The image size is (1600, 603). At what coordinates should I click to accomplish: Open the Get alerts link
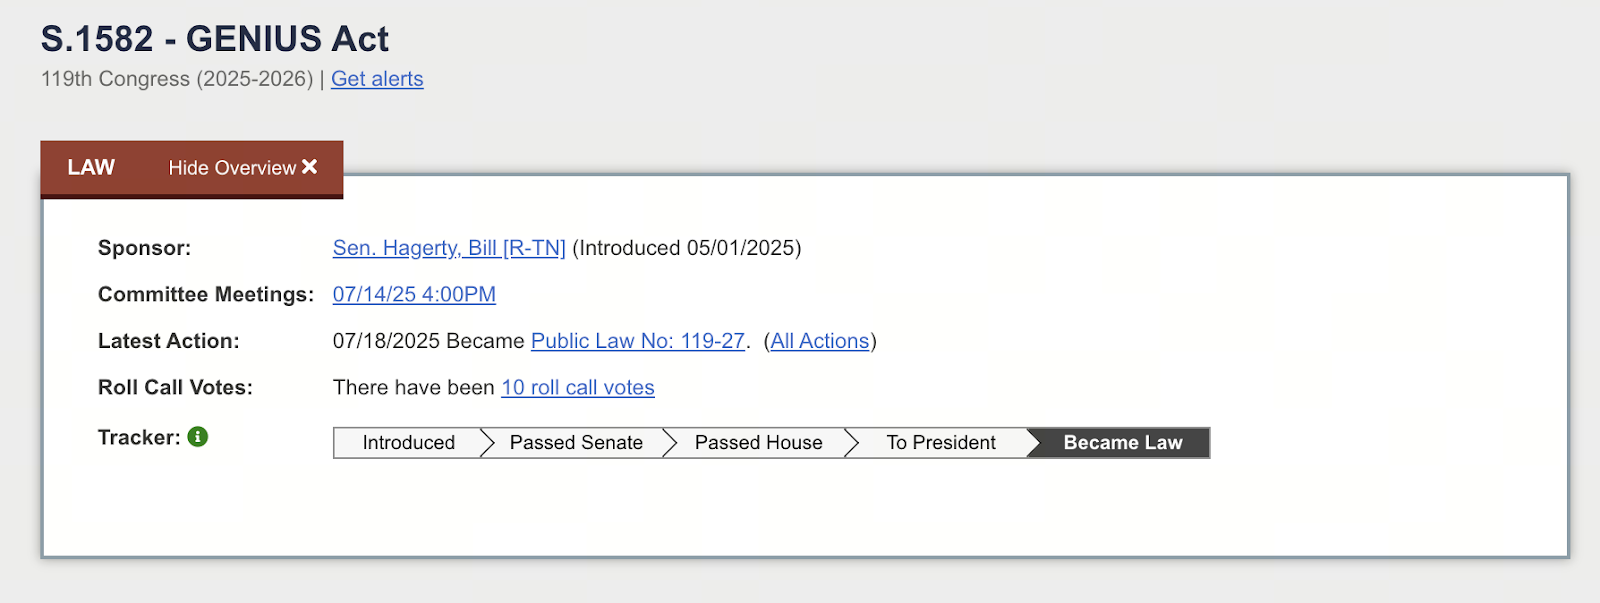click(x=377, y=79)
